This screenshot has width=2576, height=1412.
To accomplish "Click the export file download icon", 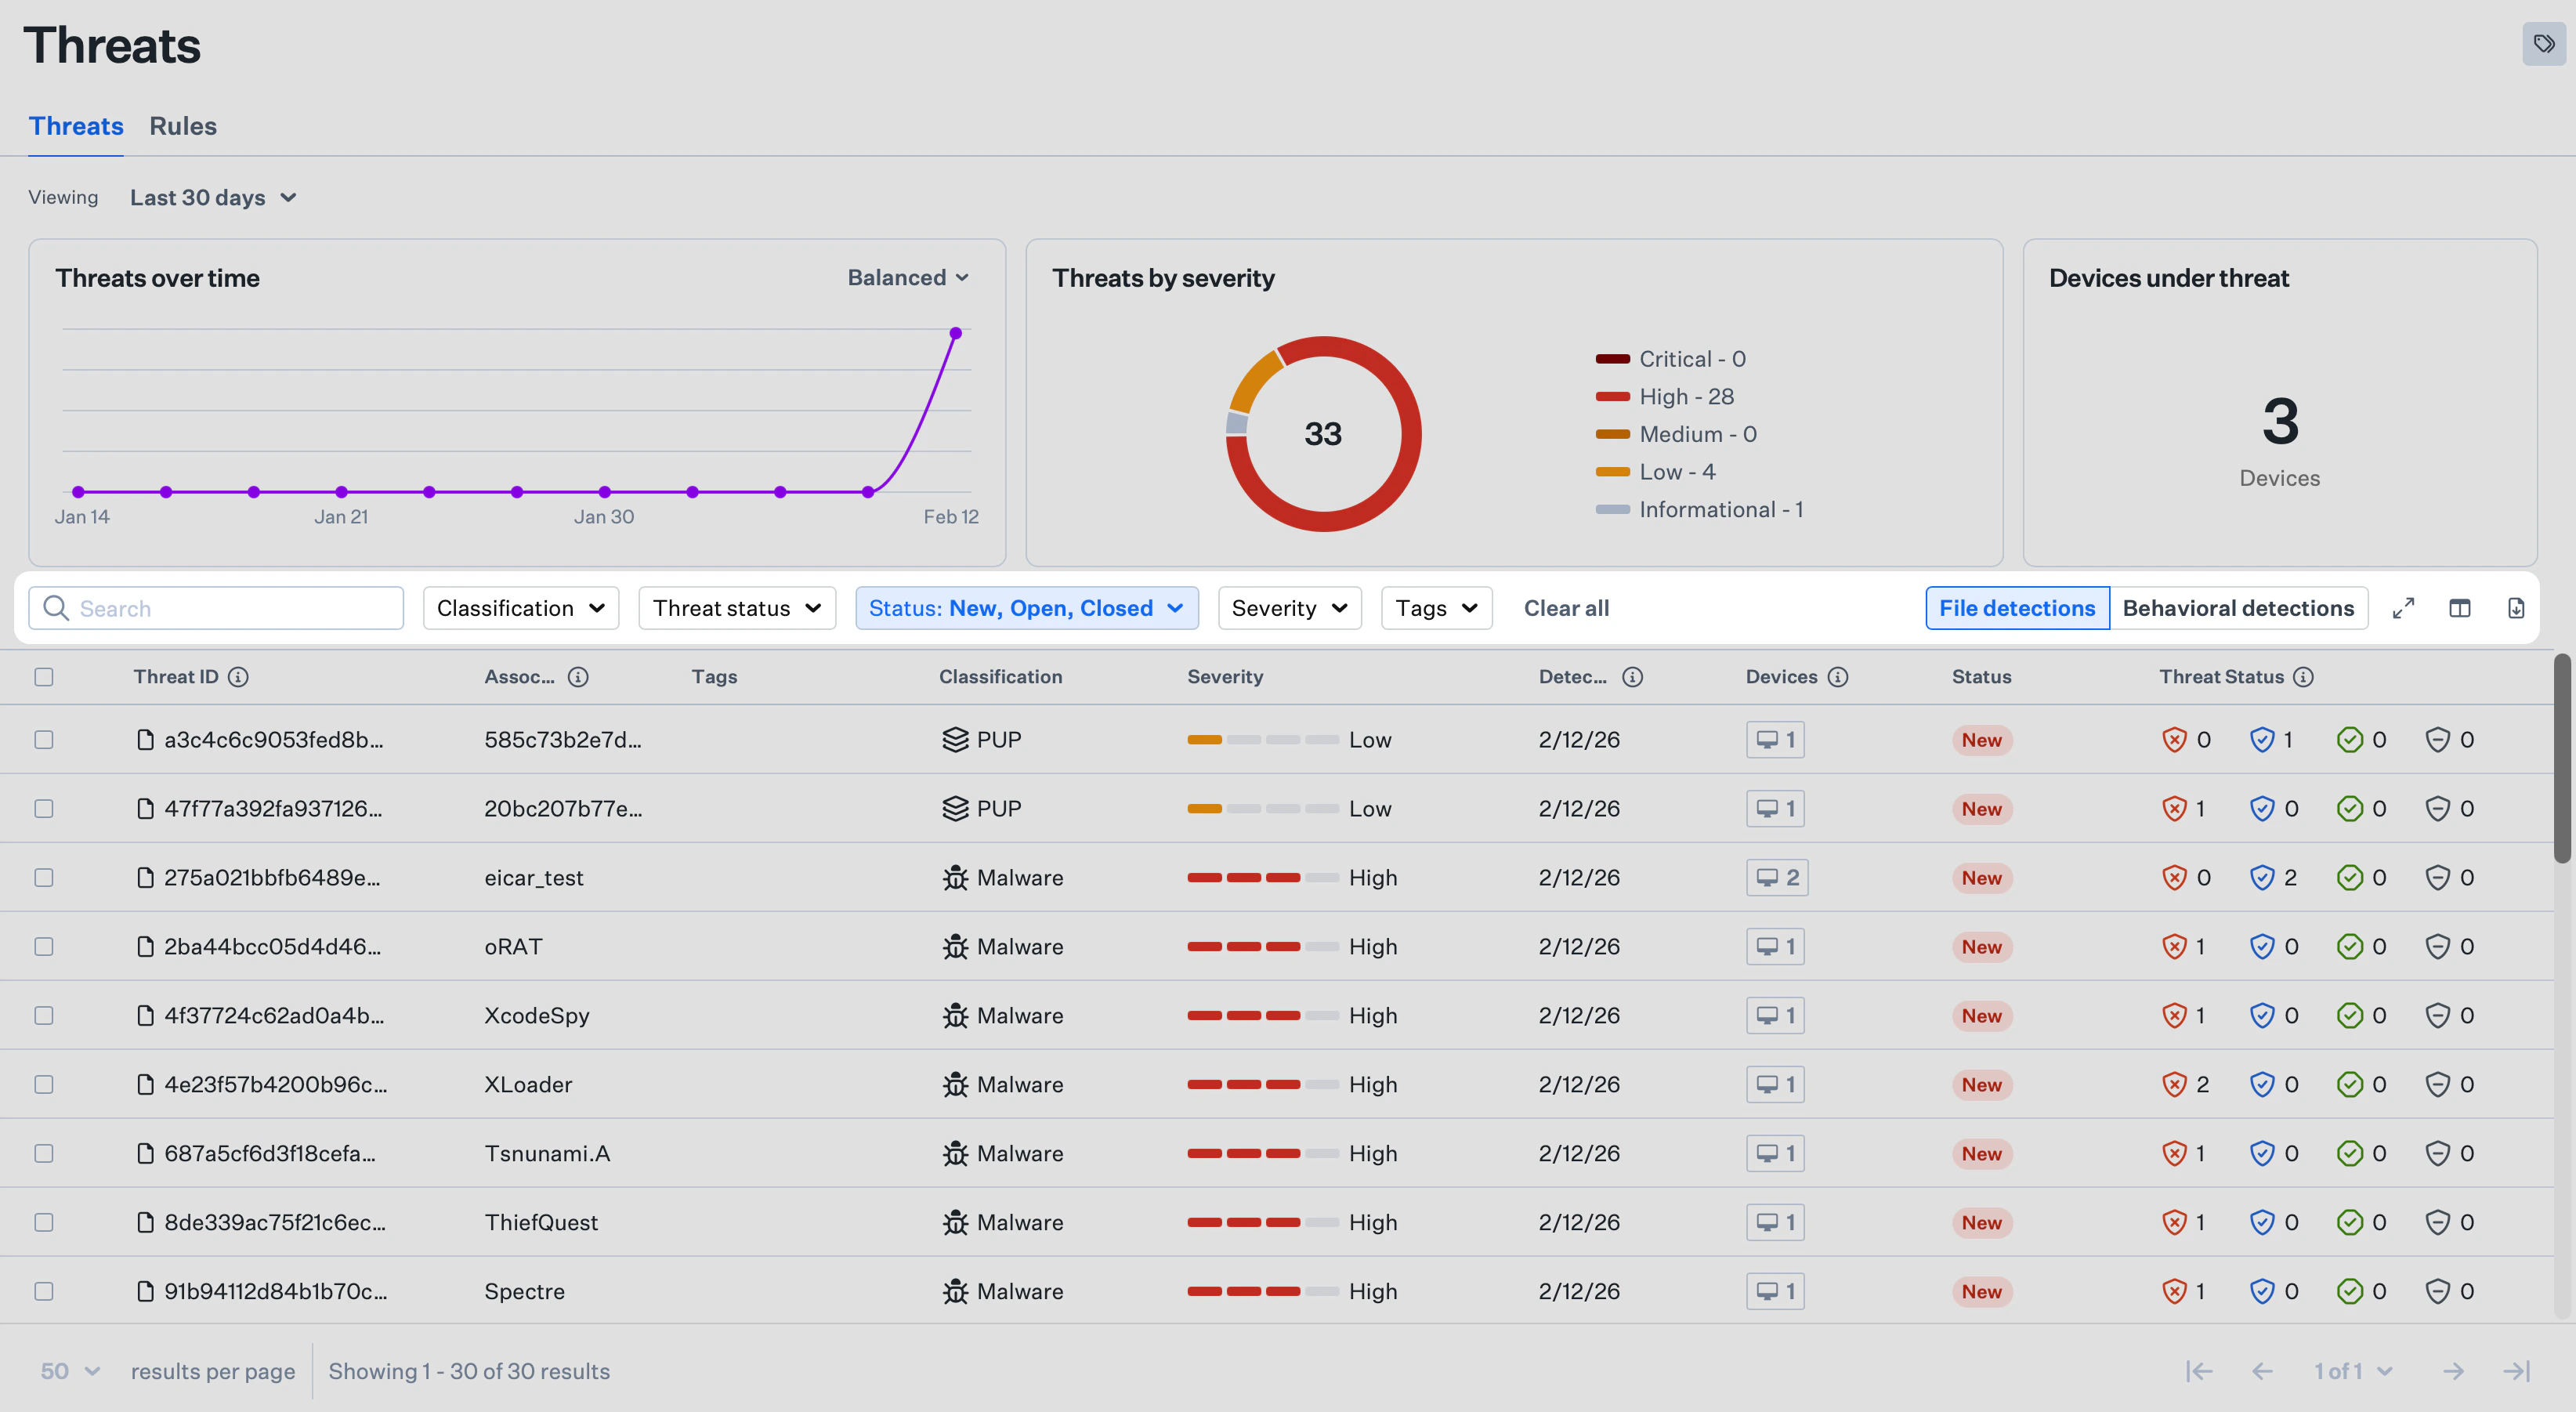I will coord(2516,607).
